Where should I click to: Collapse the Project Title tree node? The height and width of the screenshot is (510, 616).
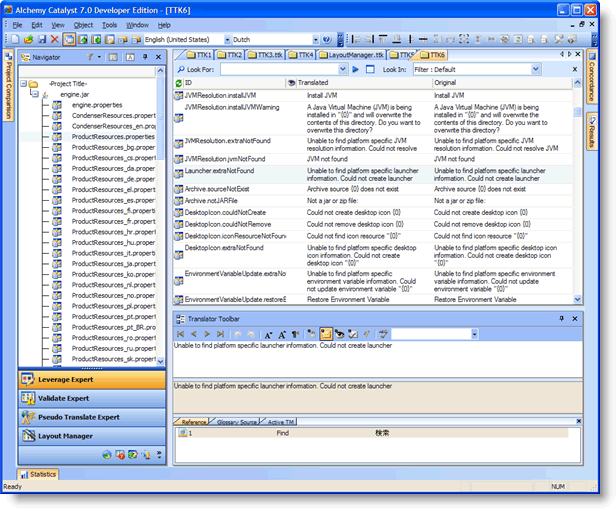[24, 84]
